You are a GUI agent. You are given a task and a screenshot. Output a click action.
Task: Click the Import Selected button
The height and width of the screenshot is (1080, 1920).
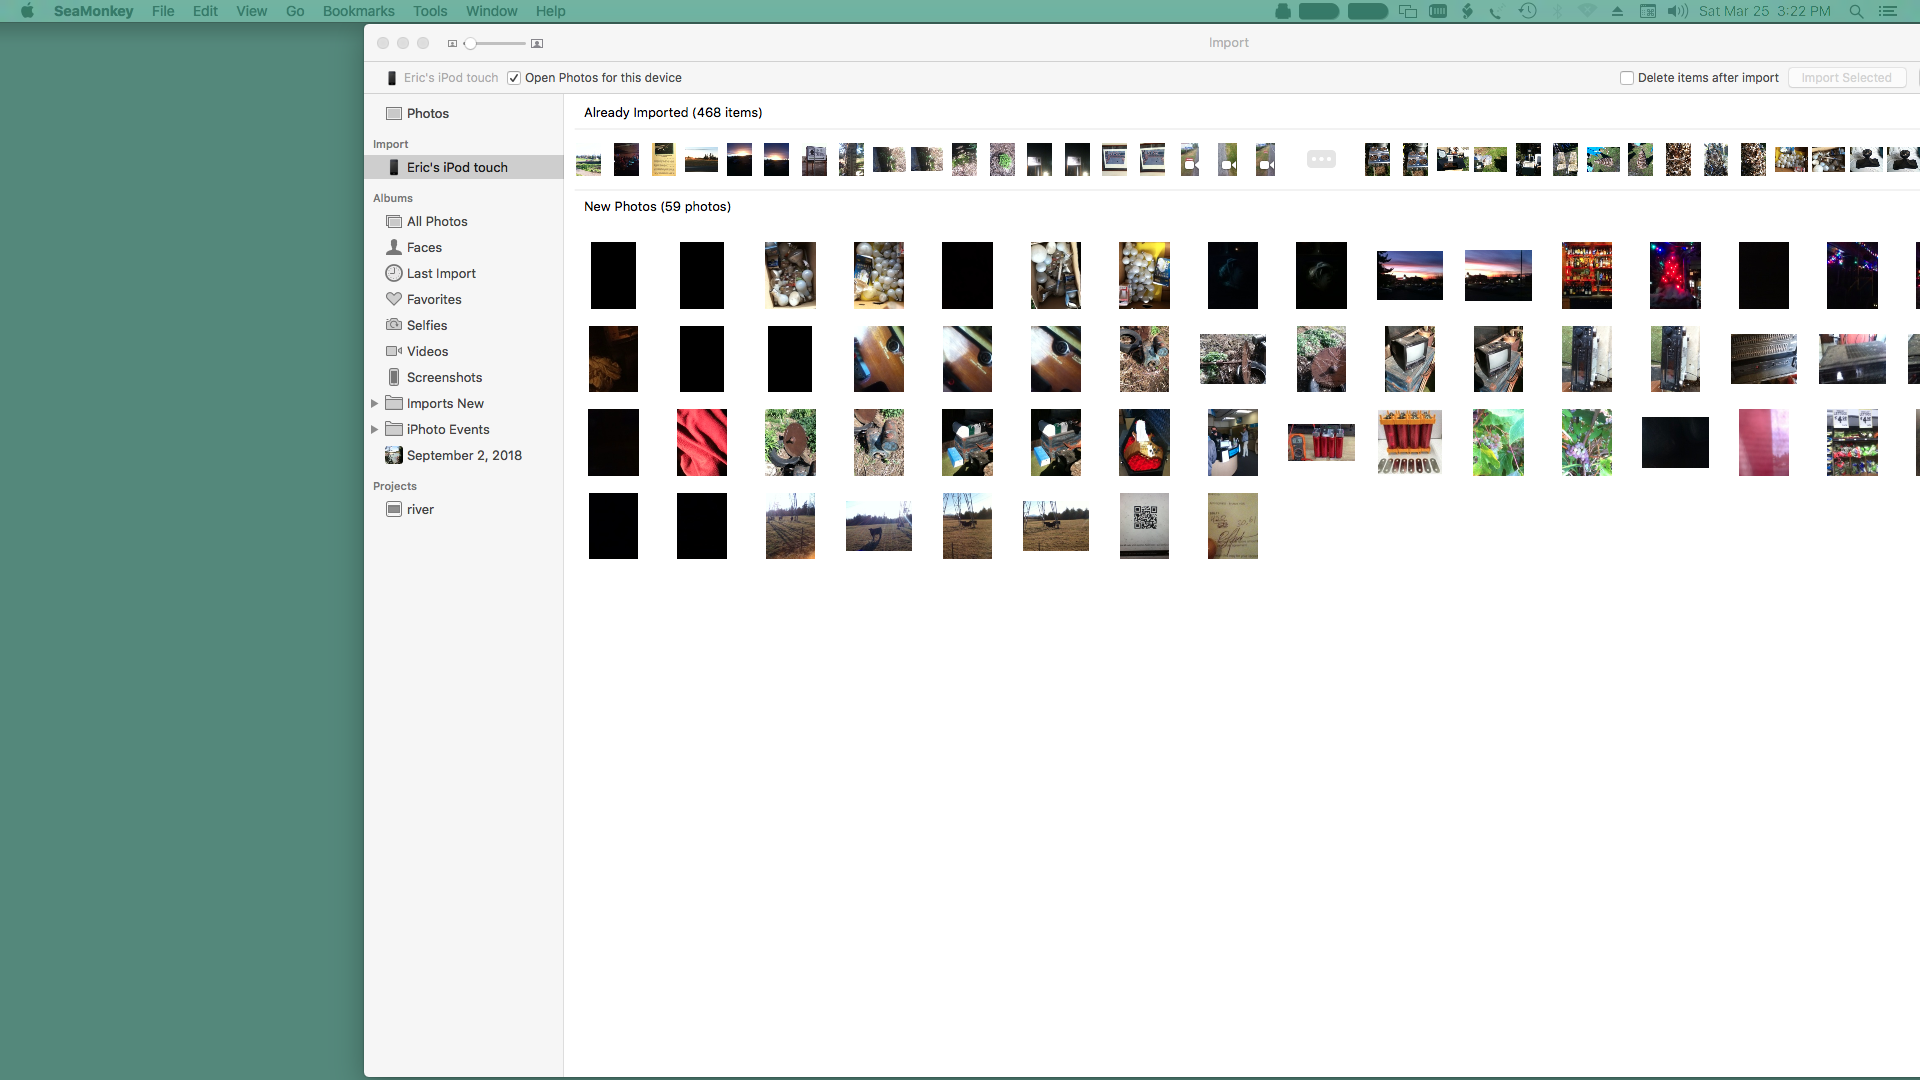[1846, 78]
